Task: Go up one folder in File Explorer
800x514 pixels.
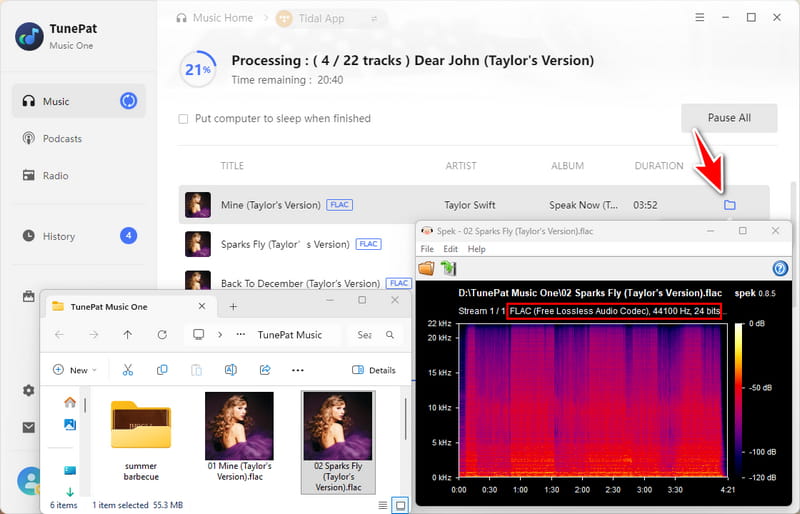Action: coord(128,335)
